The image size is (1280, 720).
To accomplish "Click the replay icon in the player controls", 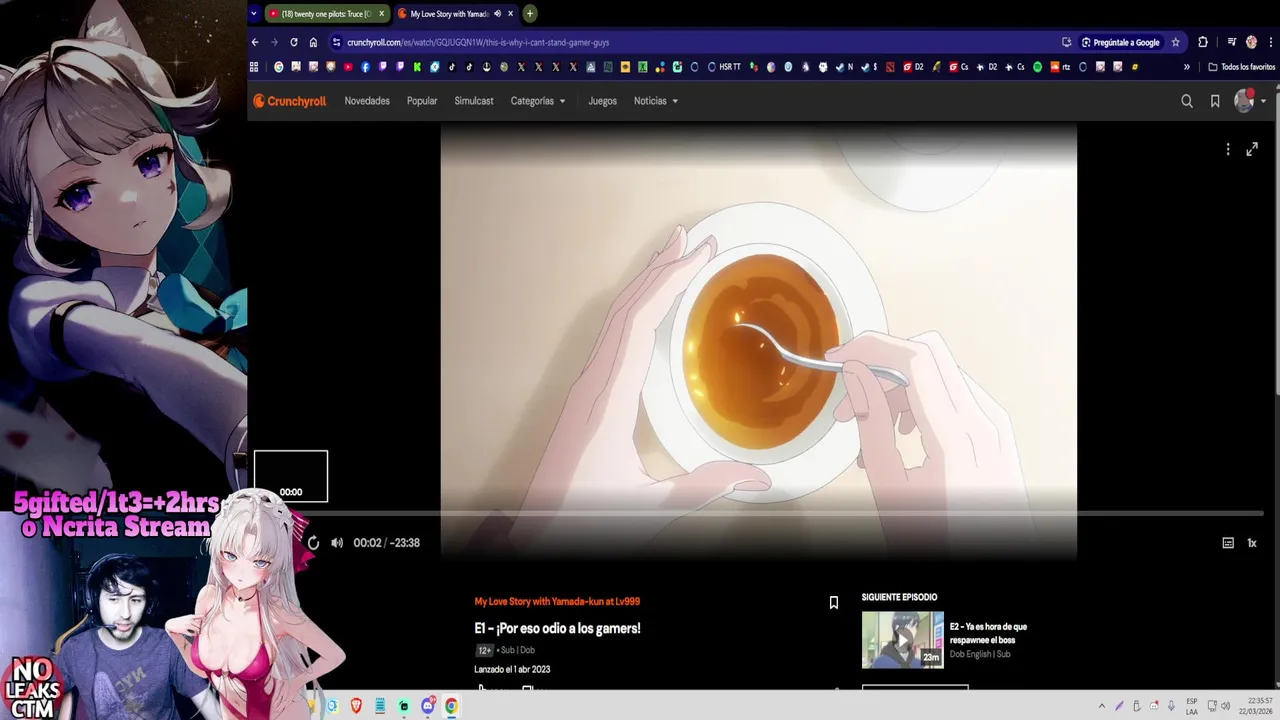I will click(313, 543).
